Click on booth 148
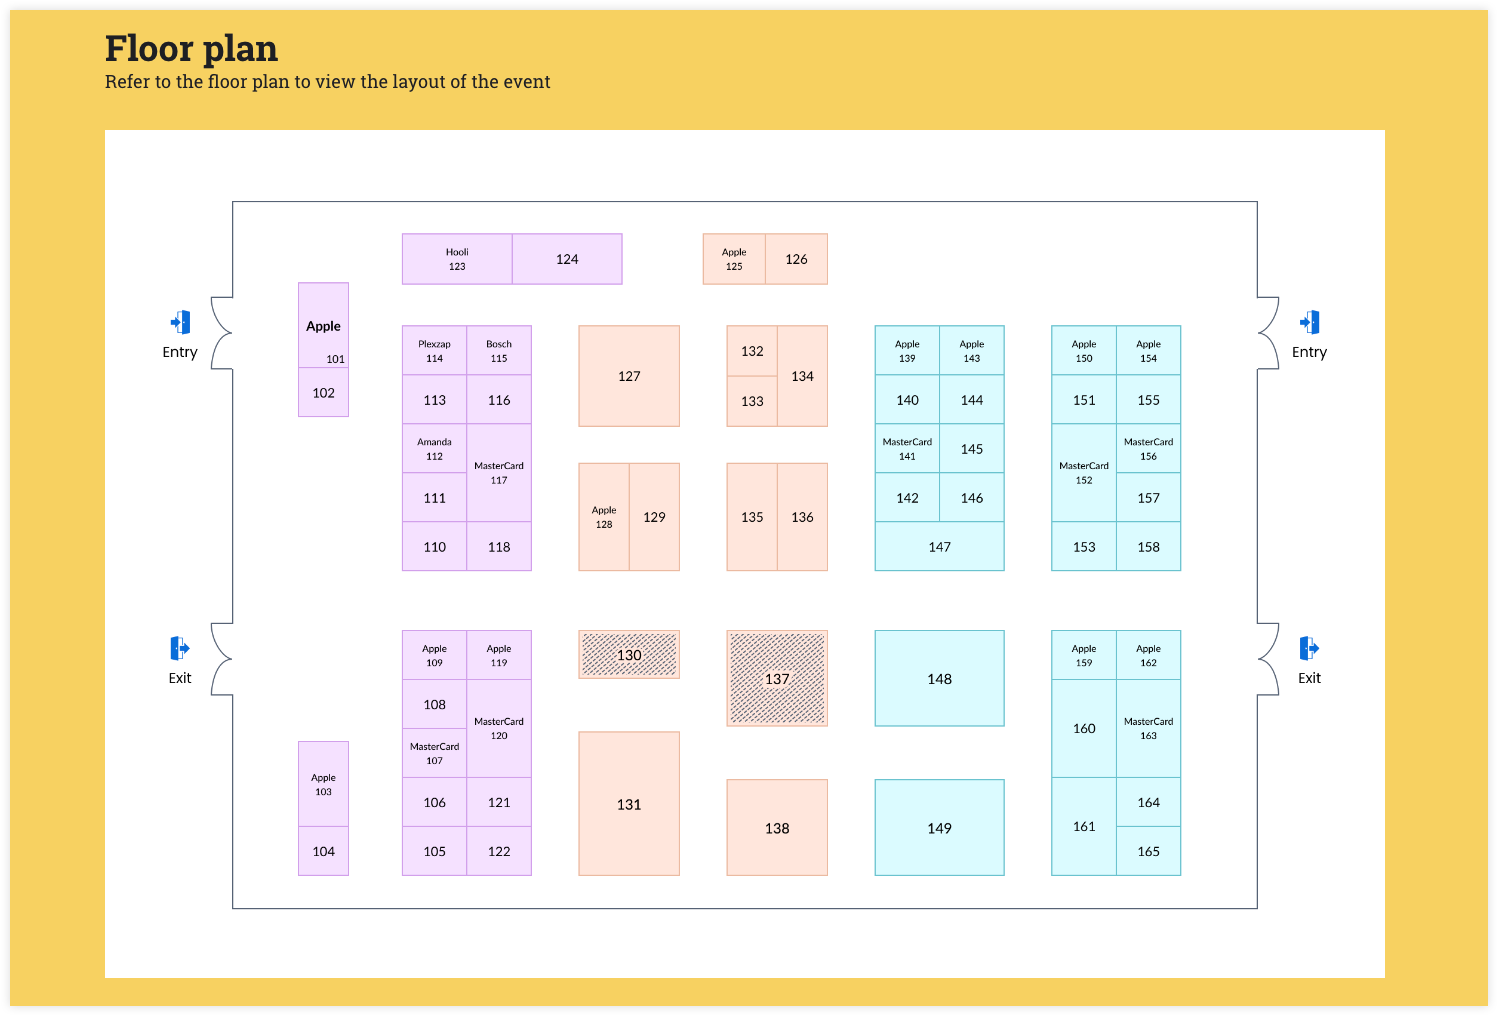The width and height of the screenshot is (1498, 1016). (x=940, y=678)
